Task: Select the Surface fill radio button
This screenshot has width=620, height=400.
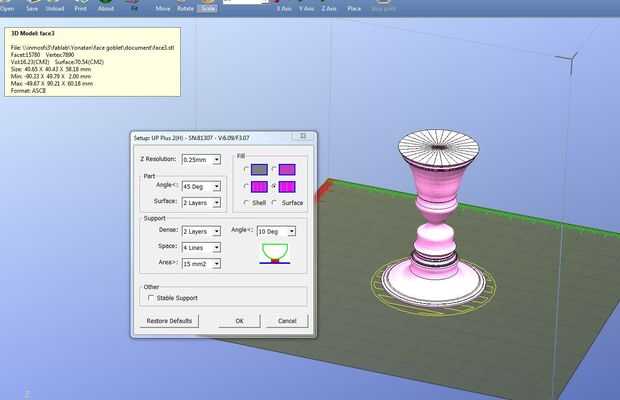Action: pos(274,203)
